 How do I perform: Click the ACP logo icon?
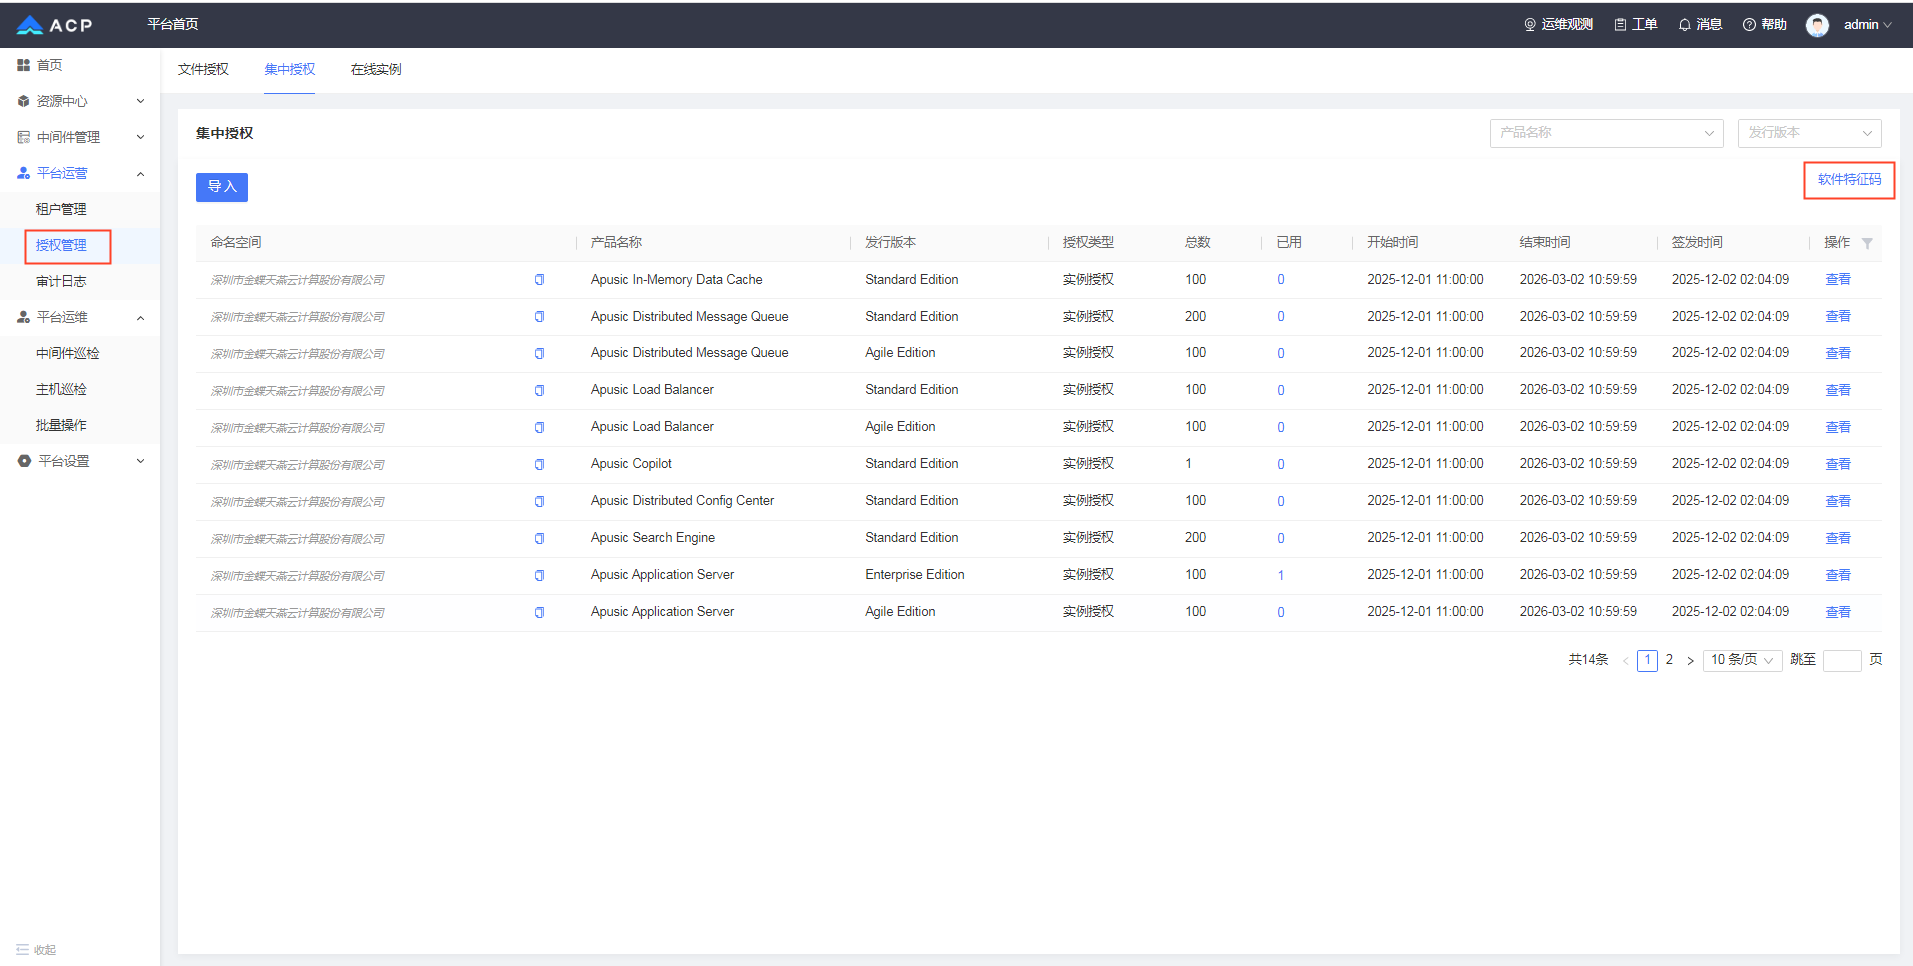tap(30, 25)
